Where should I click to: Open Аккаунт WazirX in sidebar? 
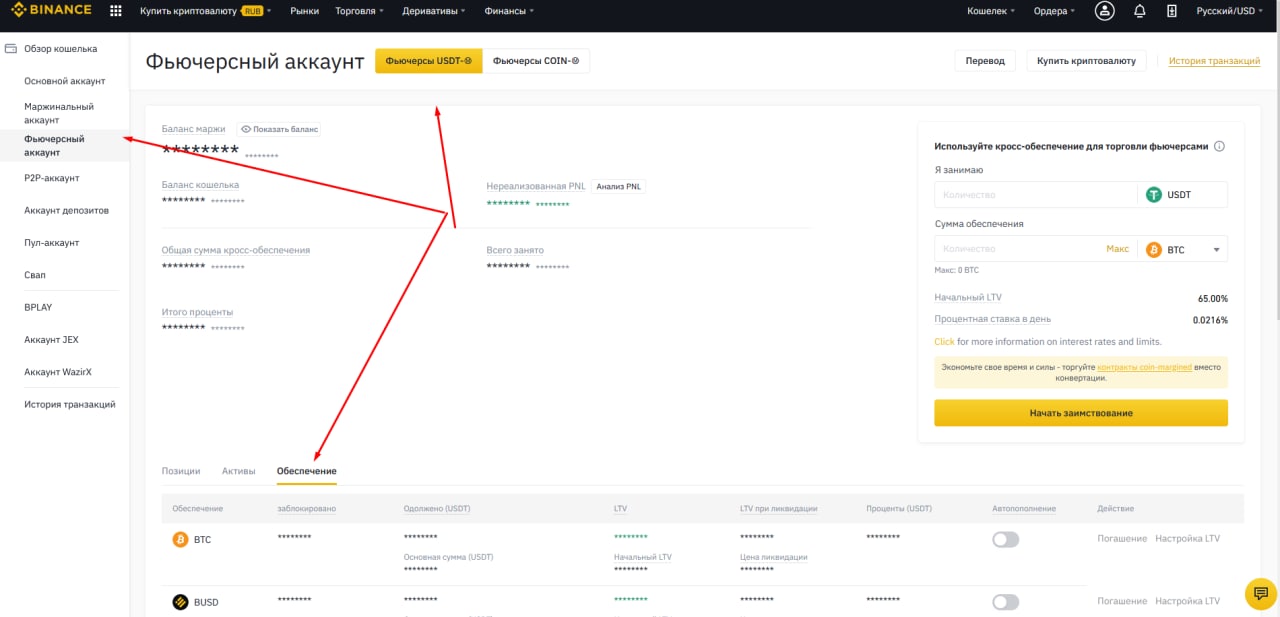57,372
